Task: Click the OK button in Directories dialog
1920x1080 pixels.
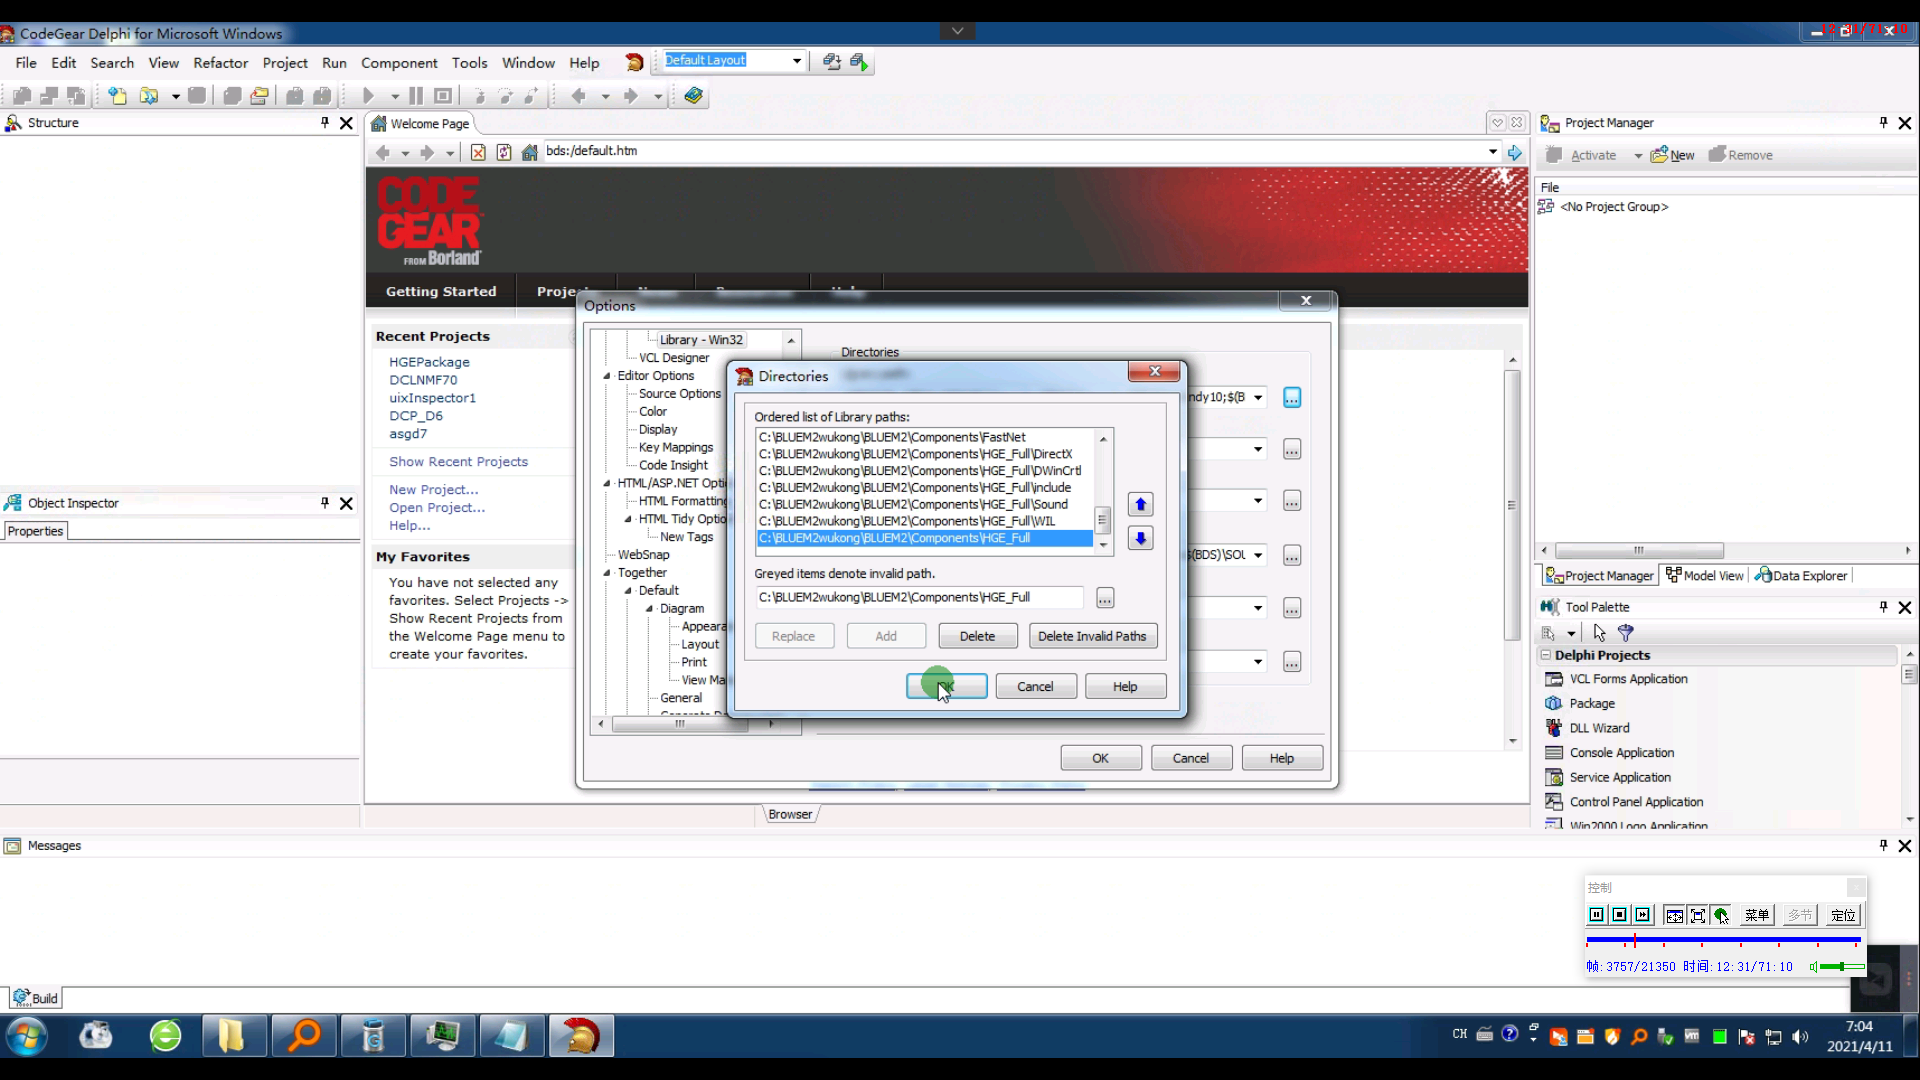Action: pos(946,686)
